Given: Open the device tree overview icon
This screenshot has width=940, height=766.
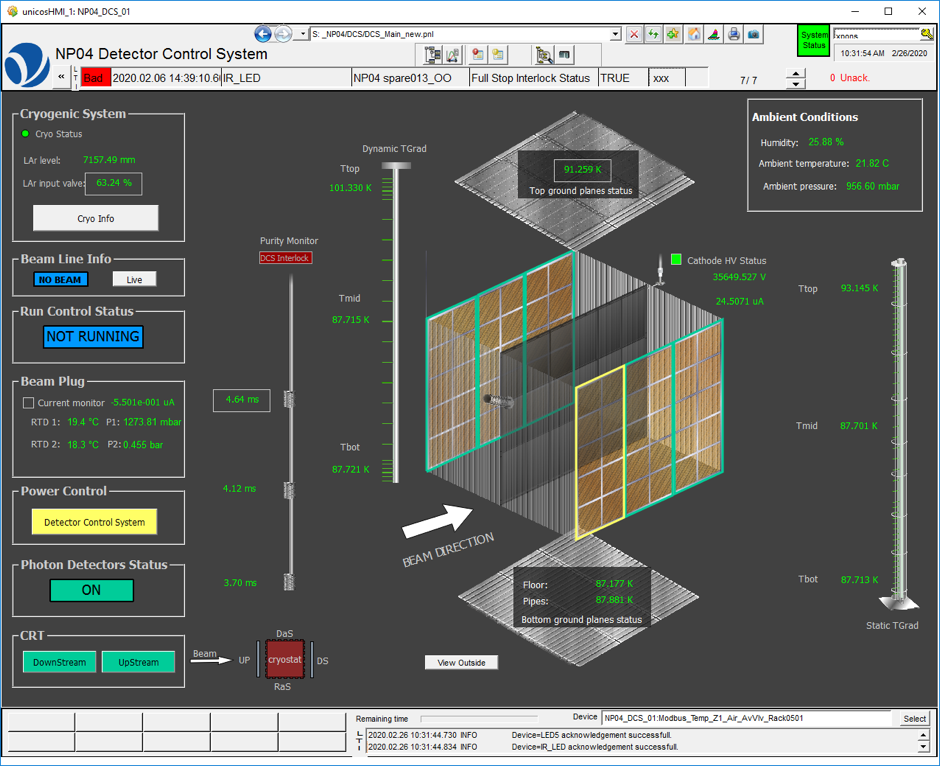Looking at the screenshot, I should 433,55.
